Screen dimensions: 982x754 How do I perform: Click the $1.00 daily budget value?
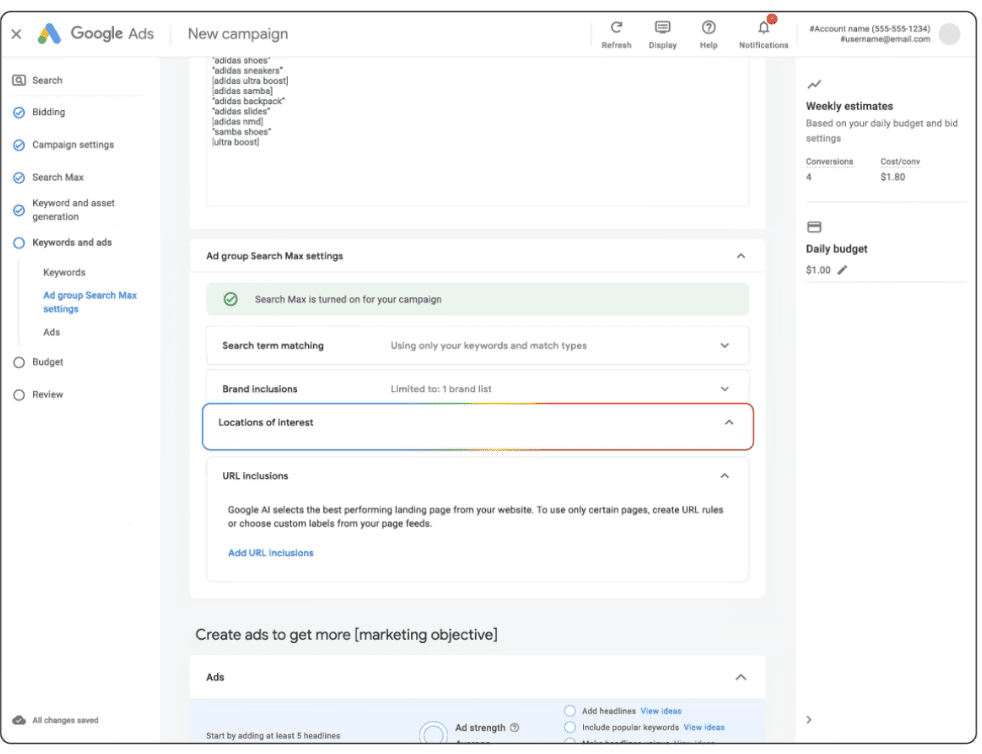(818, 270)
